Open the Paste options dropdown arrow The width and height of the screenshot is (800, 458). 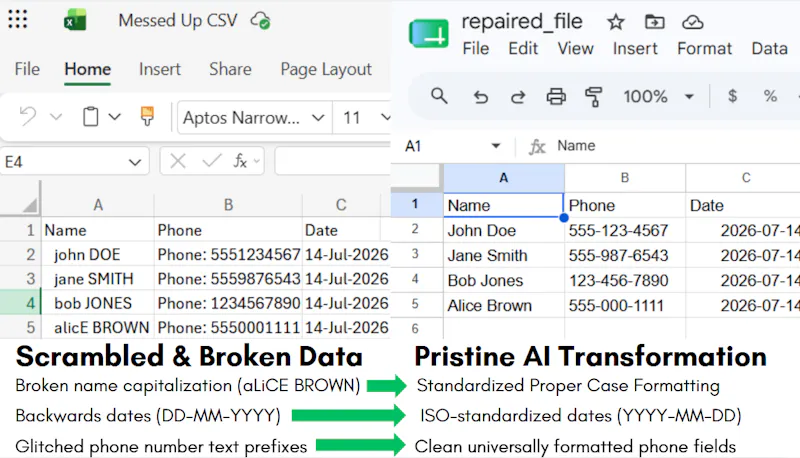tap(115, 117)
